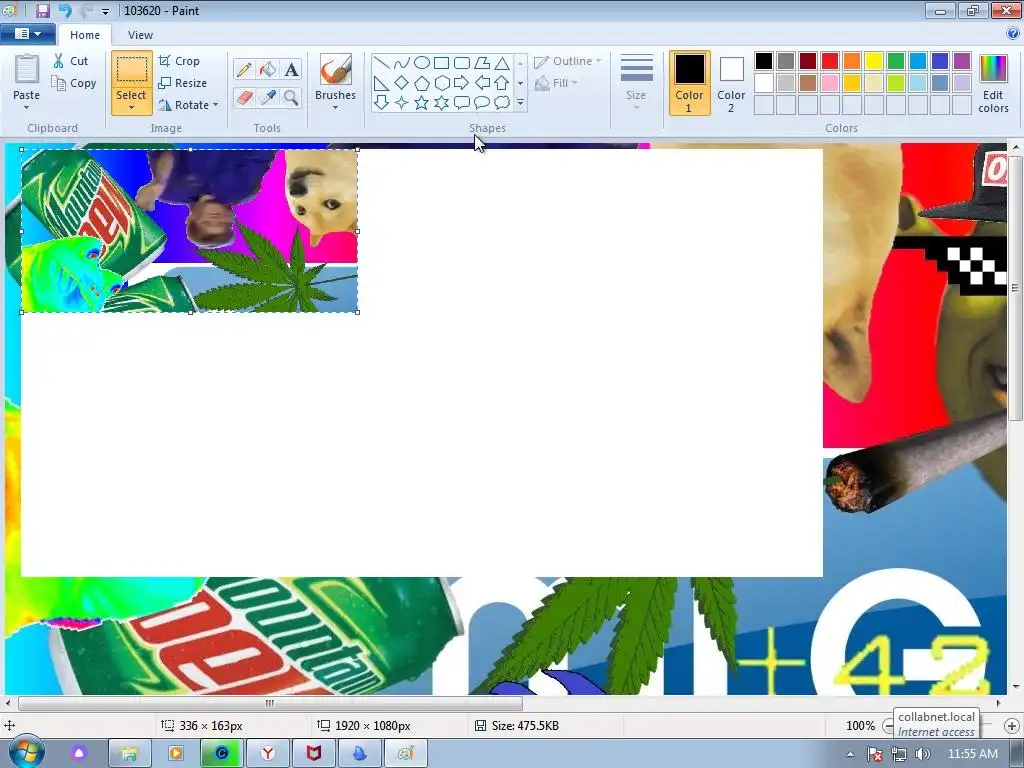Expand the Select options arrow
The width and height of the screenshot is (1024, 768).
point(131,108)
